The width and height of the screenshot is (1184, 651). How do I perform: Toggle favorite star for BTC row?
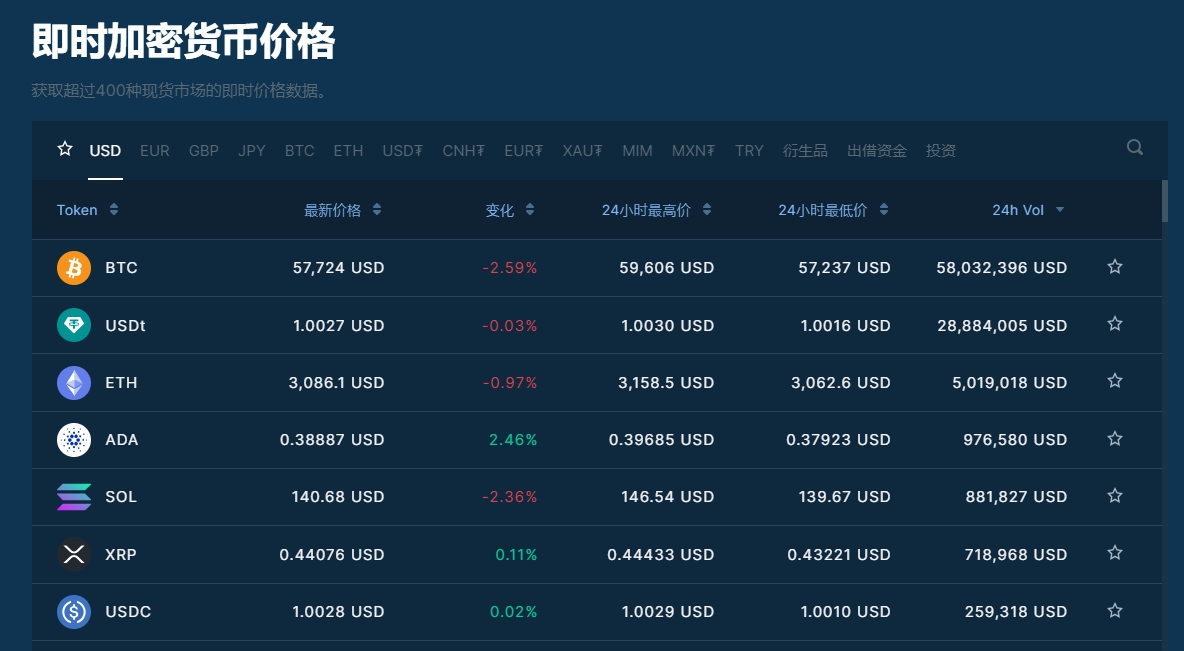tap(1115, 267)
